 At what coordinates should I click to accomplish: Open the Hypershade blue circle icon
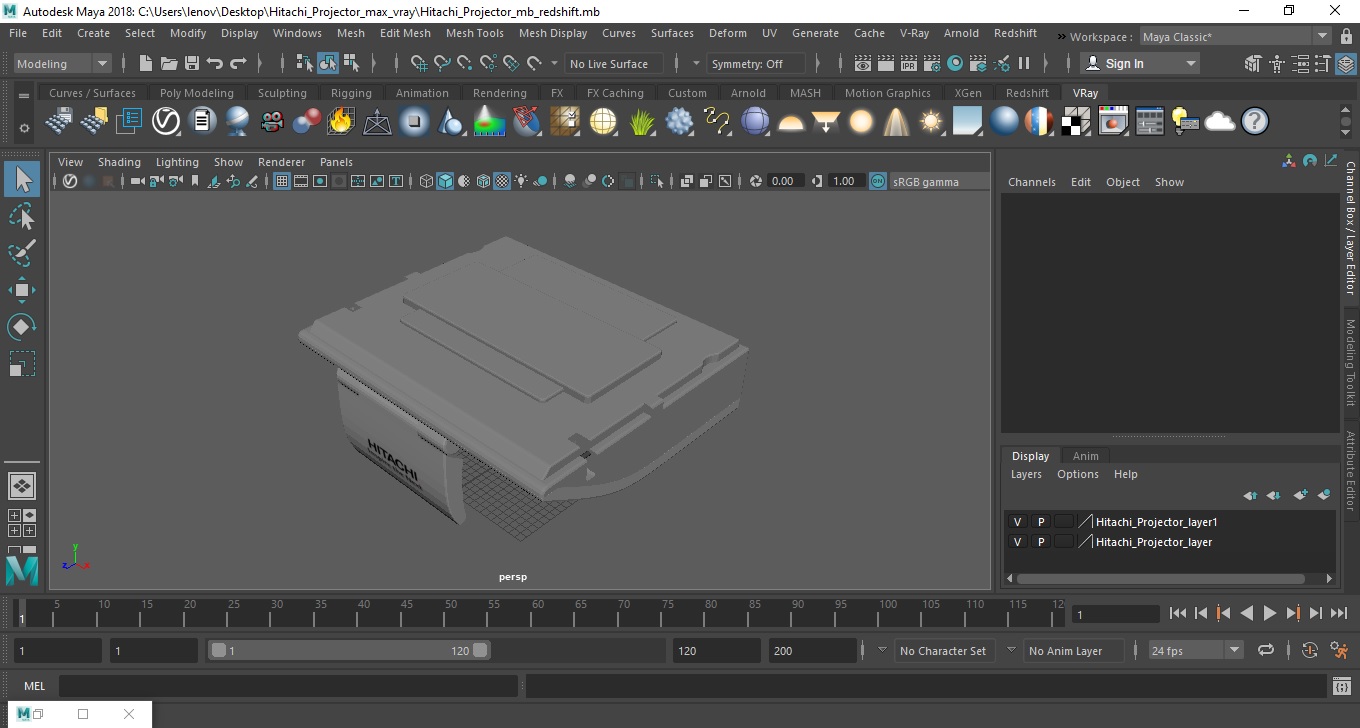pyautogui.click(x=955, y=63)
